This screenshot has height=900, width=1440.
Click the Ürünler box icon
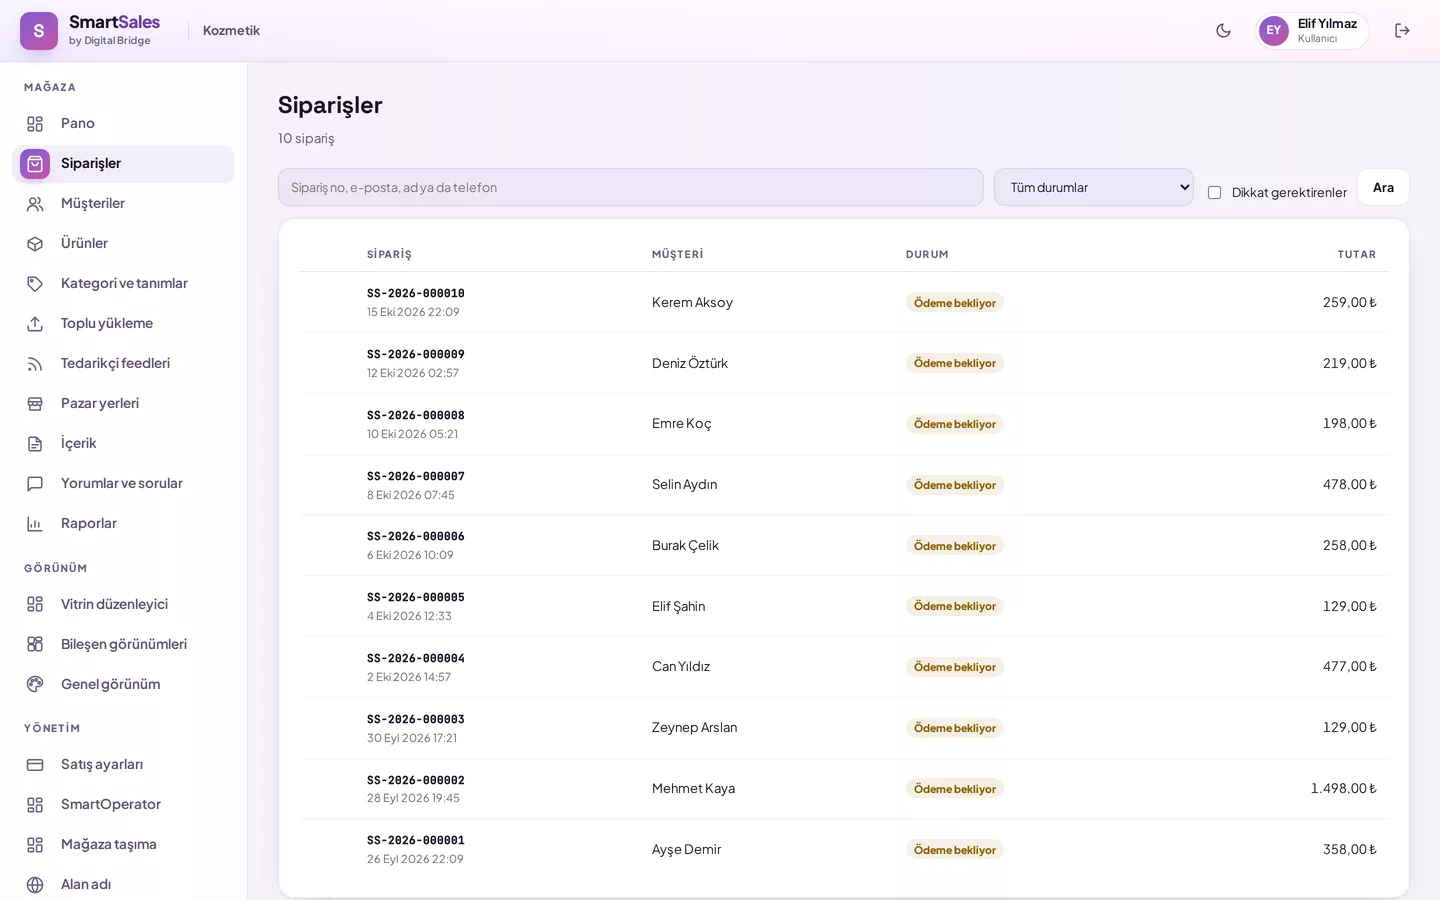pos(35,244)
